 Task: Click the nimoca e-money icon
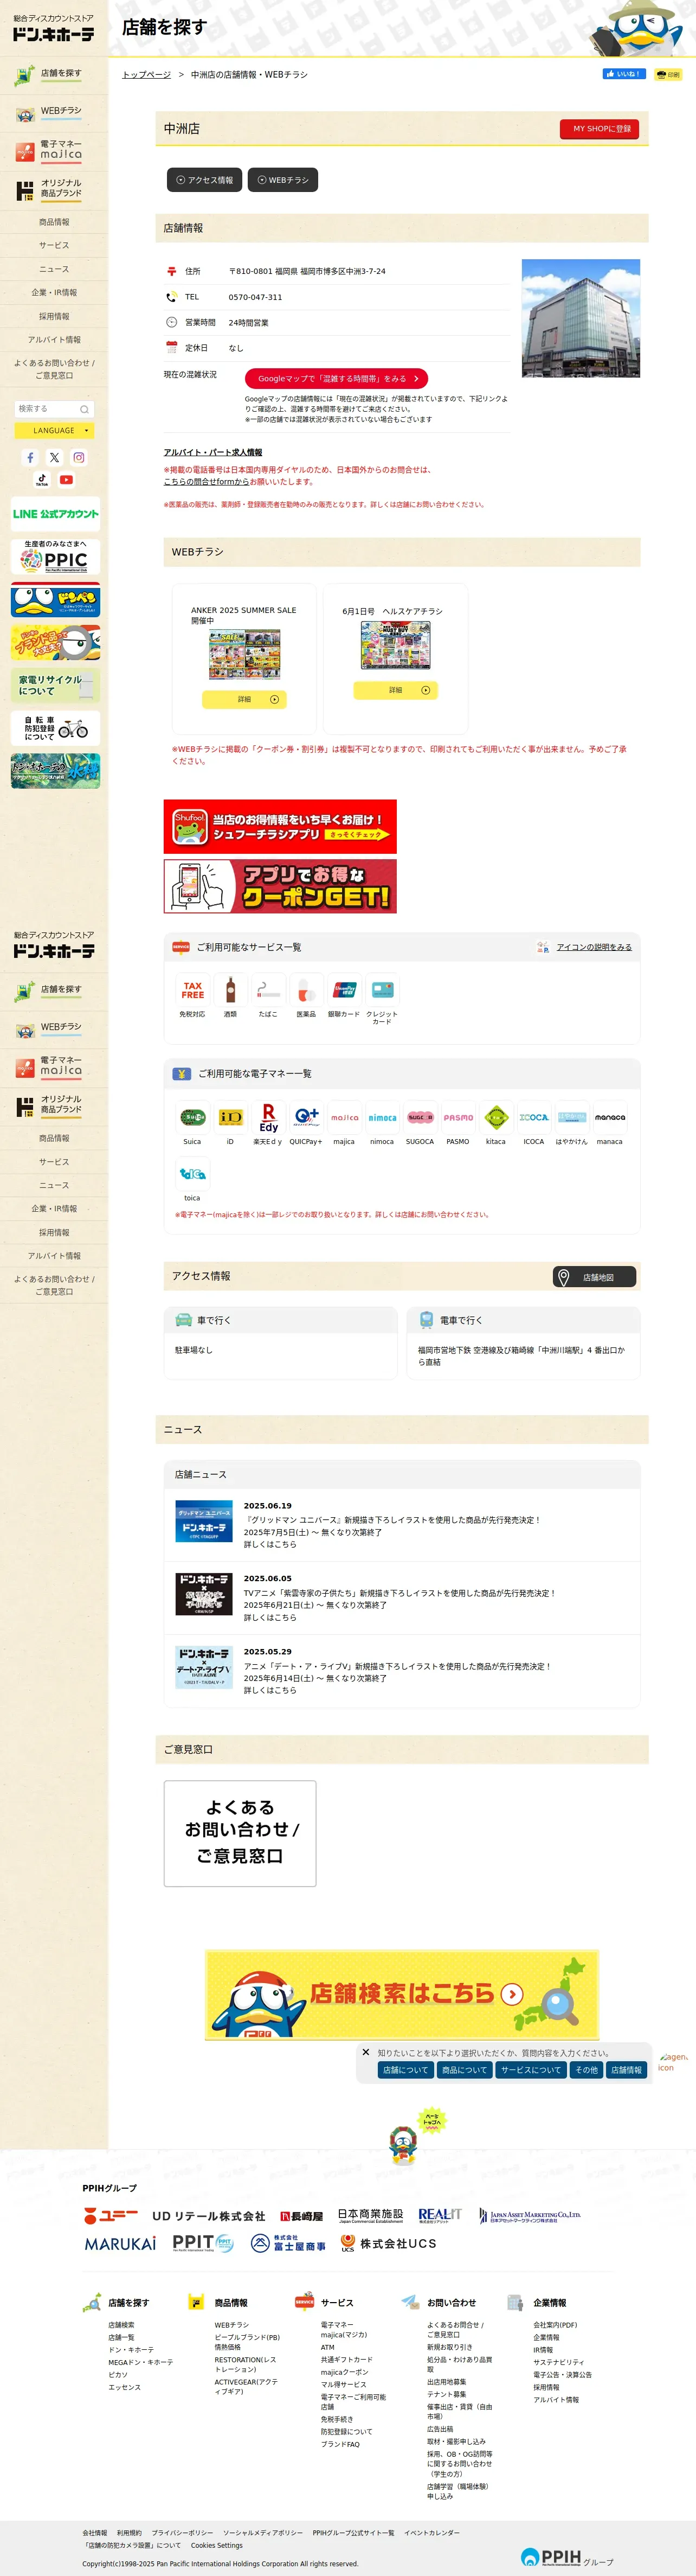pos(382,1117)
